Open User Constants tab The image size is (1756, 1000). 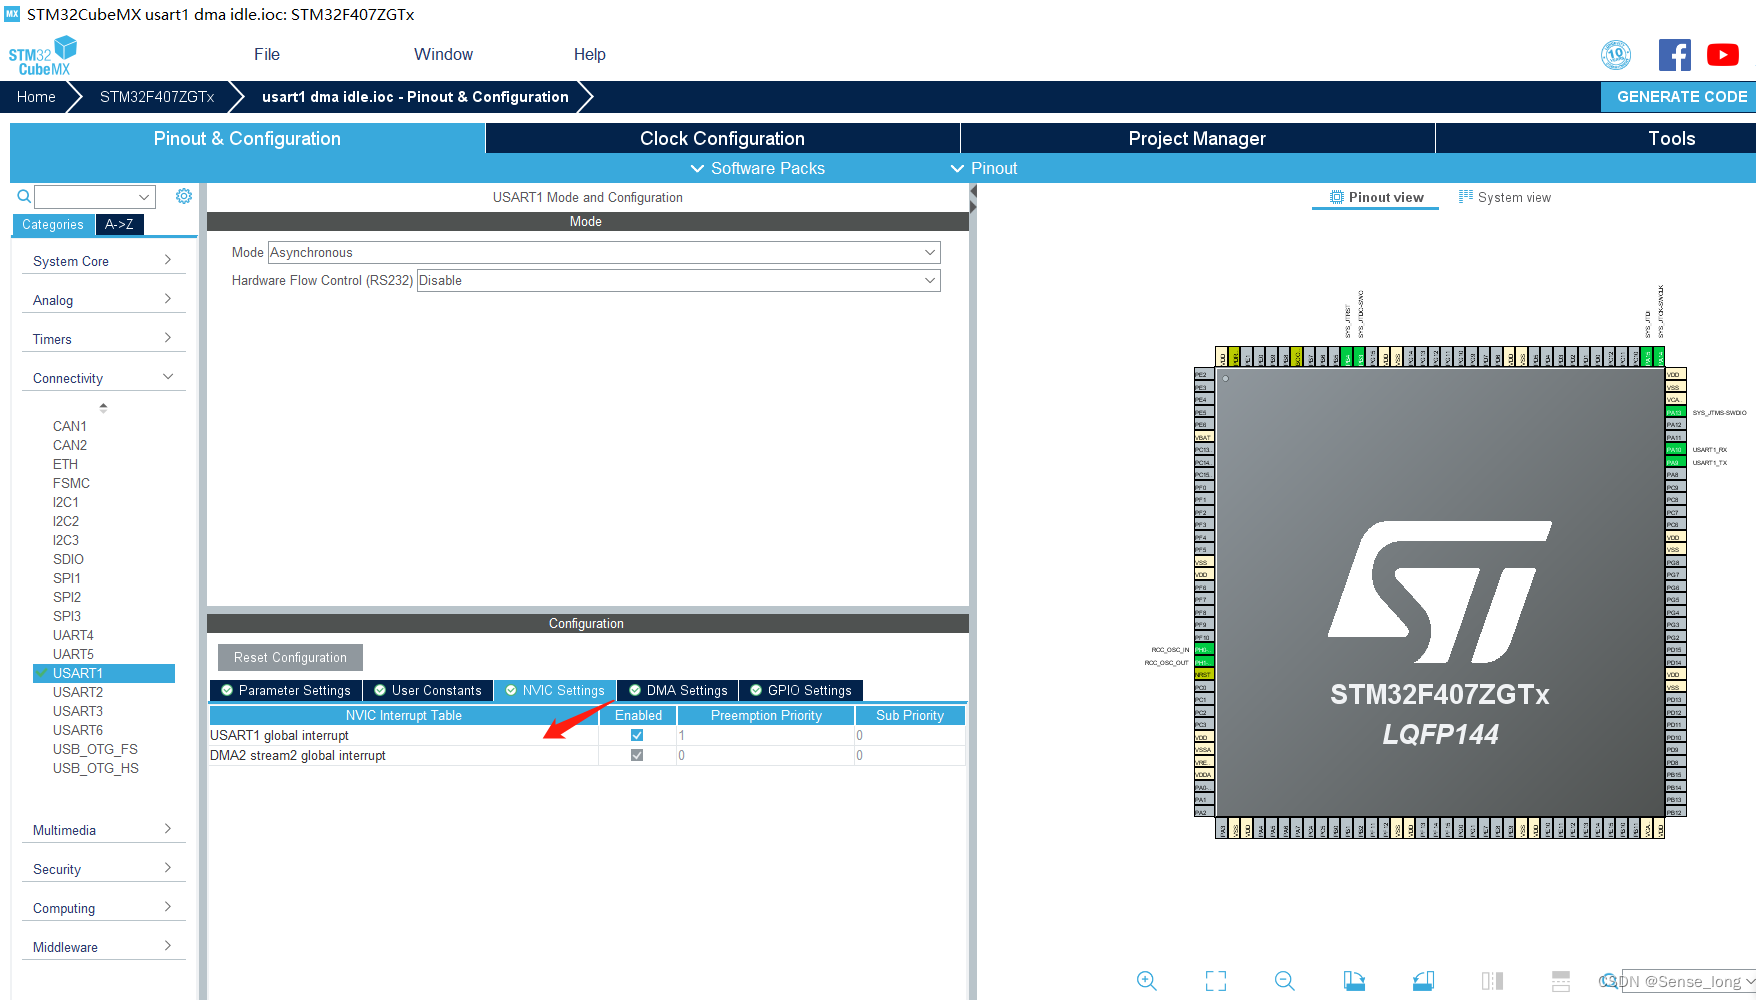click(x=427, y=690)
